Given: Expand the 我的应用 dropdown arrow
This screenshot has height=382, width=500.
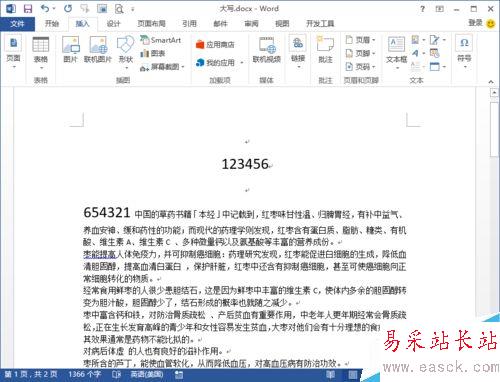Looking at the screenshot, I should [242, 63].
